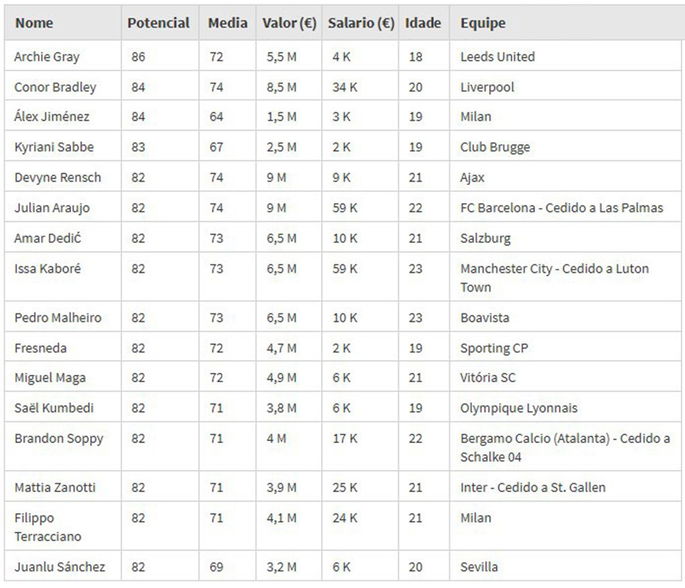The height and width of the screenshot is (588, 685).
Task: Click the Devyne Rensch name cell
Action: click(x=57, y=177)
